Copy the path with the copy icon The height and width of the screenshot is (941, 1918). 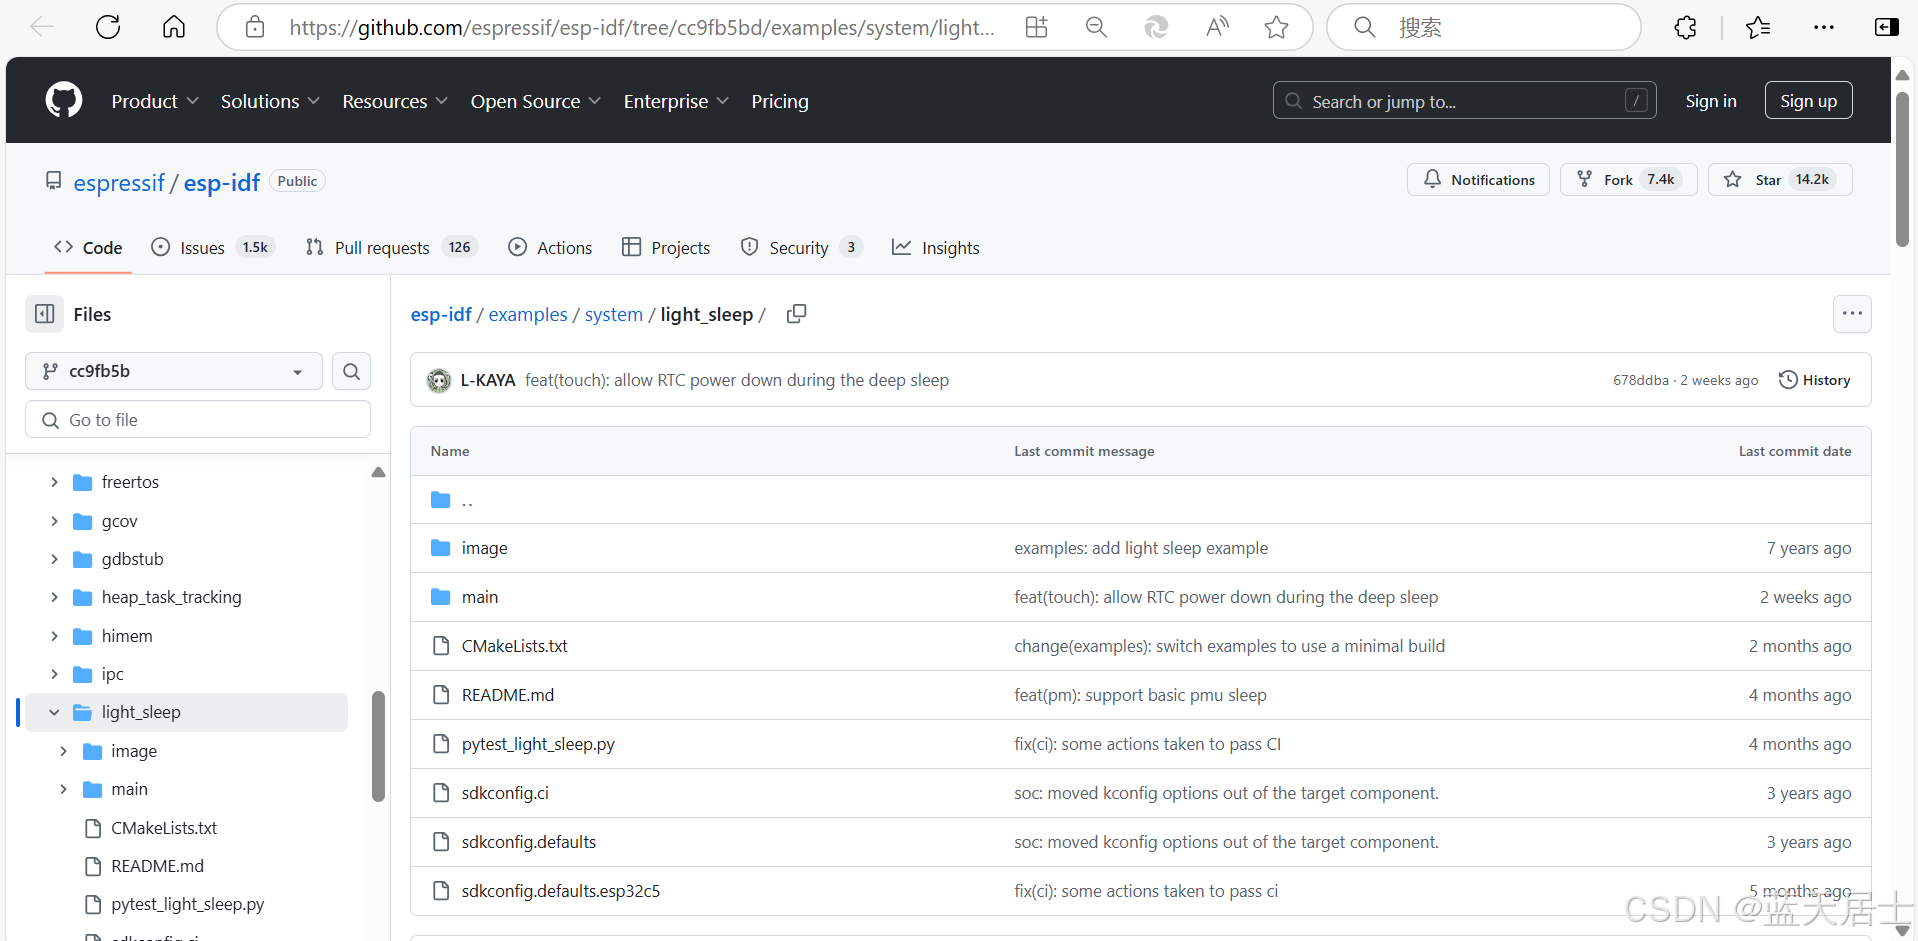coord(796,314)
